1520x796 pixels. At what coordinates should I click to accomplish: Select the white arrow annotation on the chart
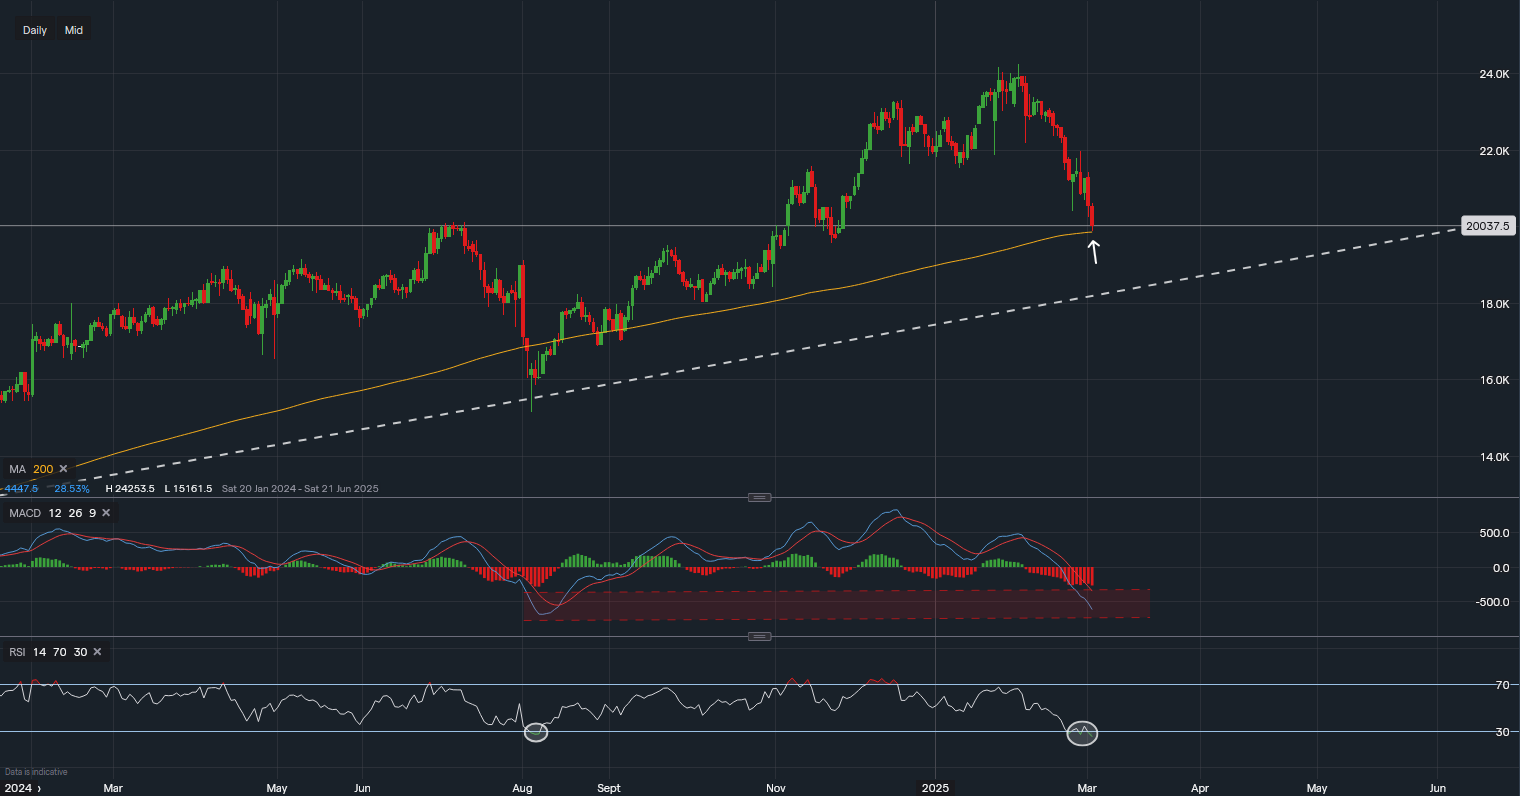(1094, 253)
